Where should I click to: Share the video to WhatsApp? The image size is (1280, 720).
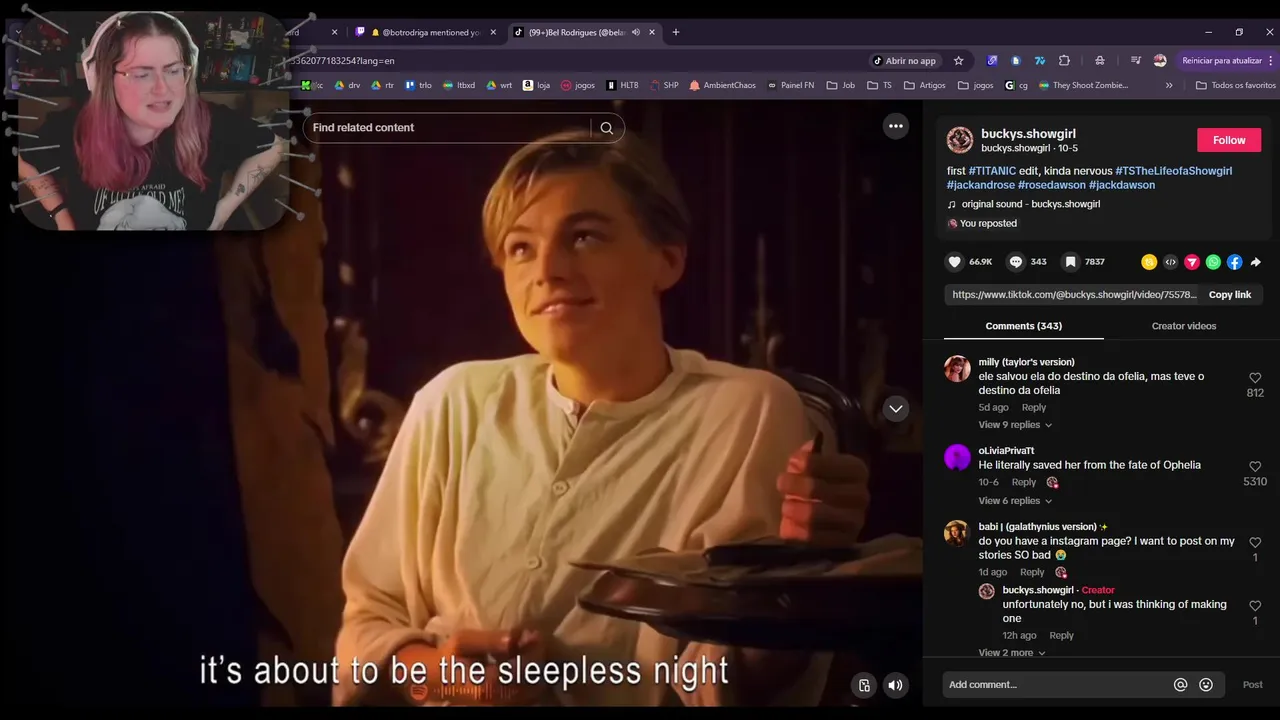click(1213, 262)
